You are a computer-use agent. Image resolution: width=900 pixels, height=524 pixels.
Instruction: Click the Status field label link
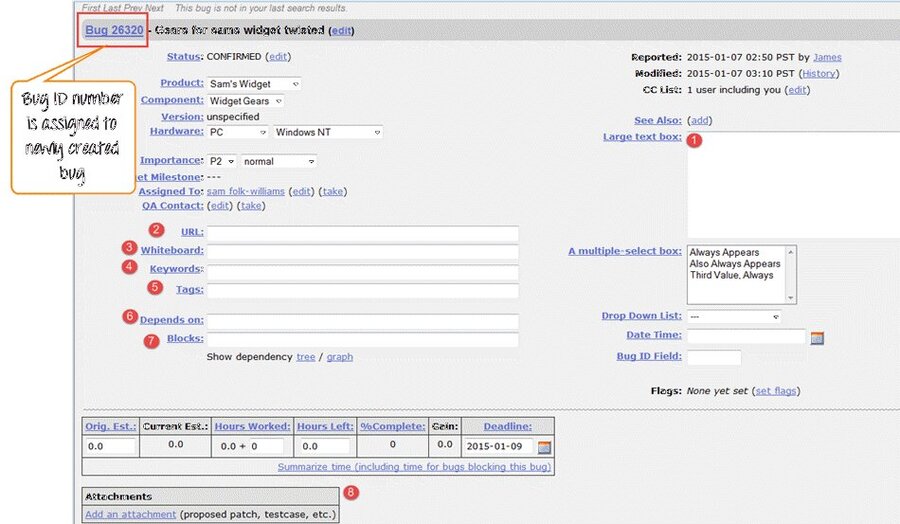184,56
